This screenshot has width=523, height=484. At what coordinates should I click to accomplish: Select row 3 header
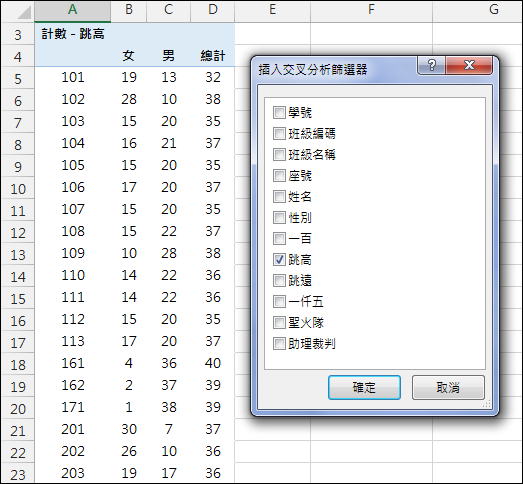coord(18,34)
